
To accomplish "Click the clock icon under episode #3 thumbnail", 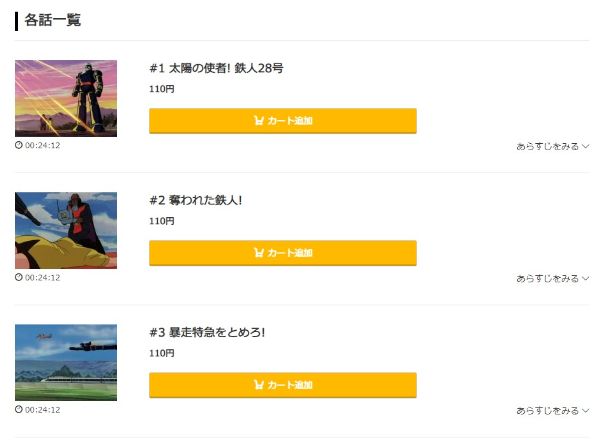I will [19, 409].
